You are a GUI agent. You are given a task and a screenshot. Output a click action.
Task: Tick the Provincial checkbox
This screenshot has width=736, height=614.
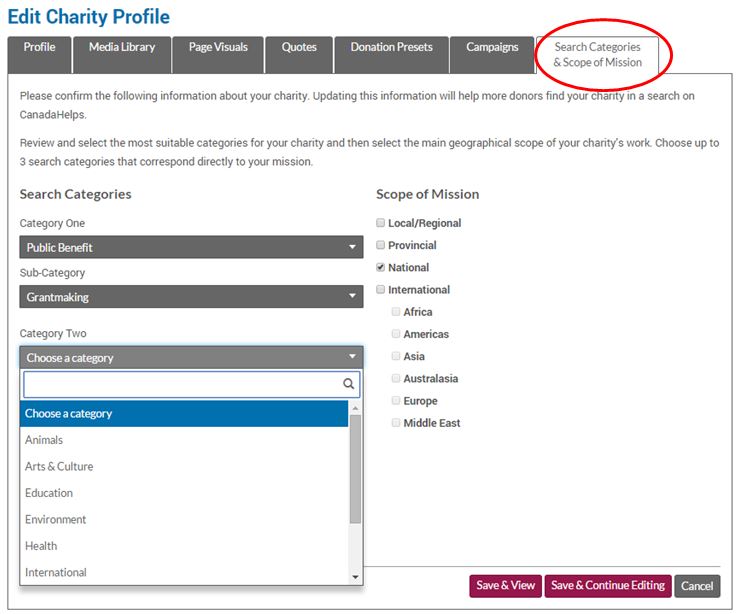(381, 245)
